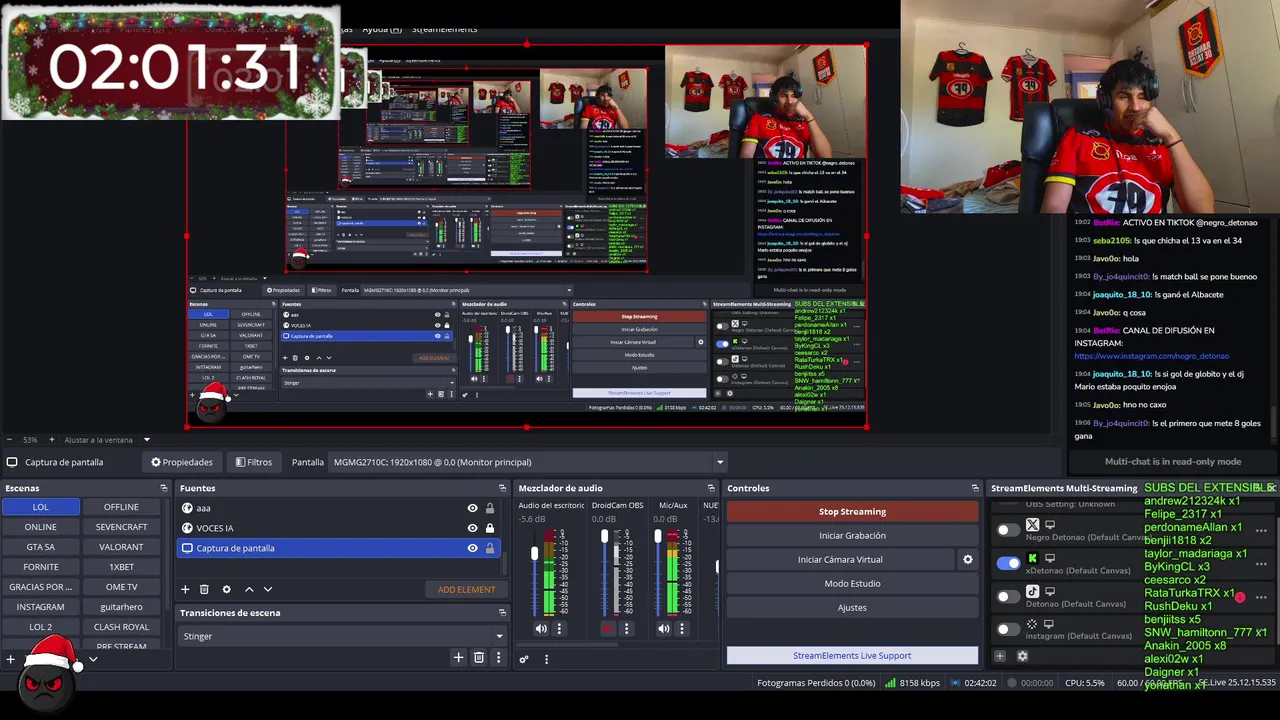This screenshot has height=720, width=1280.
Task: Open options for Negro Detonao X destination
Action: click(x=1261, y=531)
